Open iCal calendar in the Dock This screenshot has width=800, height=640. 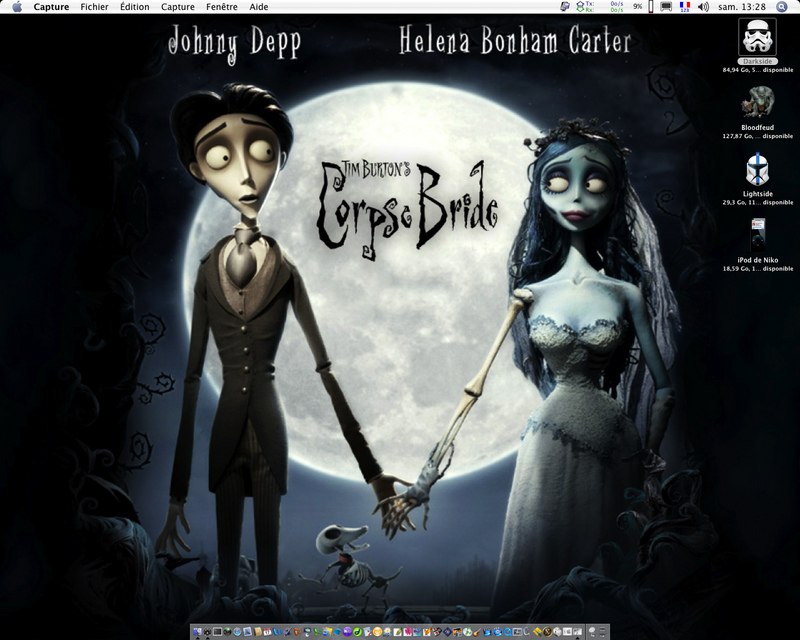(267, 632)
